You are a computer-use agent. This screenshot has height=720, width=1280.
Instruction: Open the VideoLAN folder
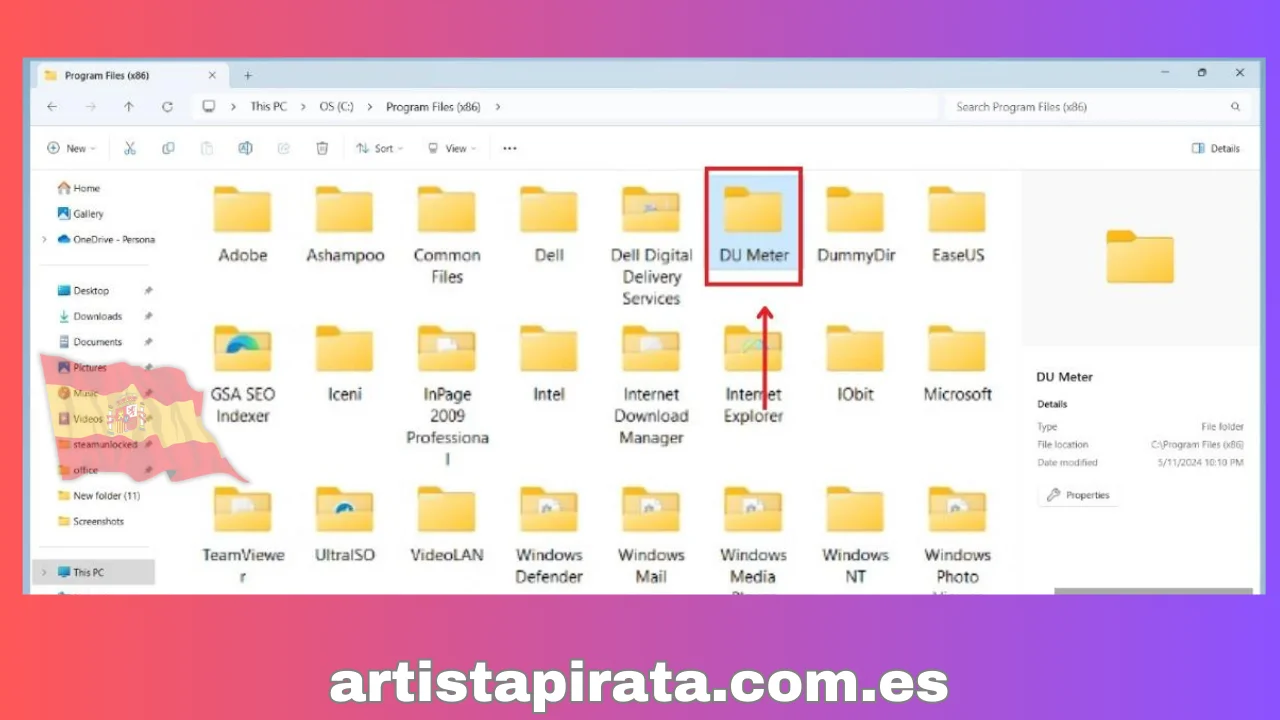(x=447, y=525)
